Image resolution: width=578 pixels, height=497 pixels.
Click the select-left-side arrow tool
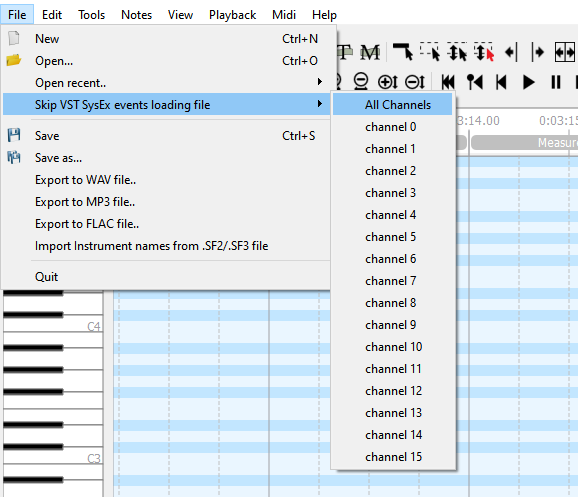511,52
